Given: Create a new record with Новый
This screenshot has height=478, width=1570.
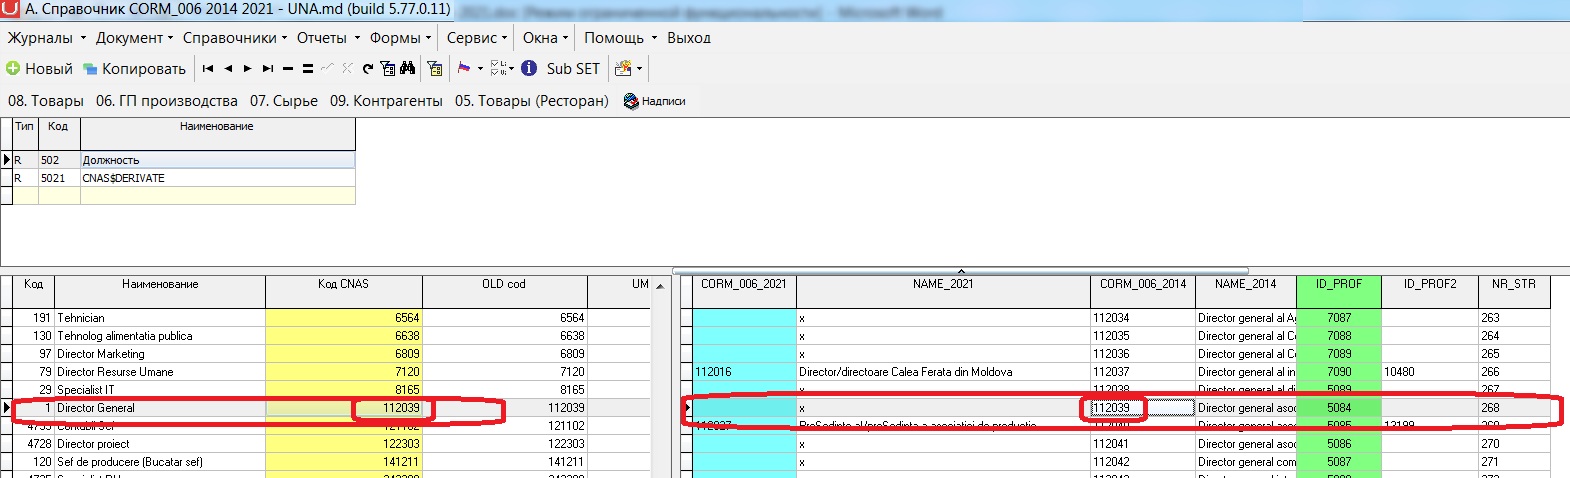Looking at the screenshot, I should (x=39, y=68).
